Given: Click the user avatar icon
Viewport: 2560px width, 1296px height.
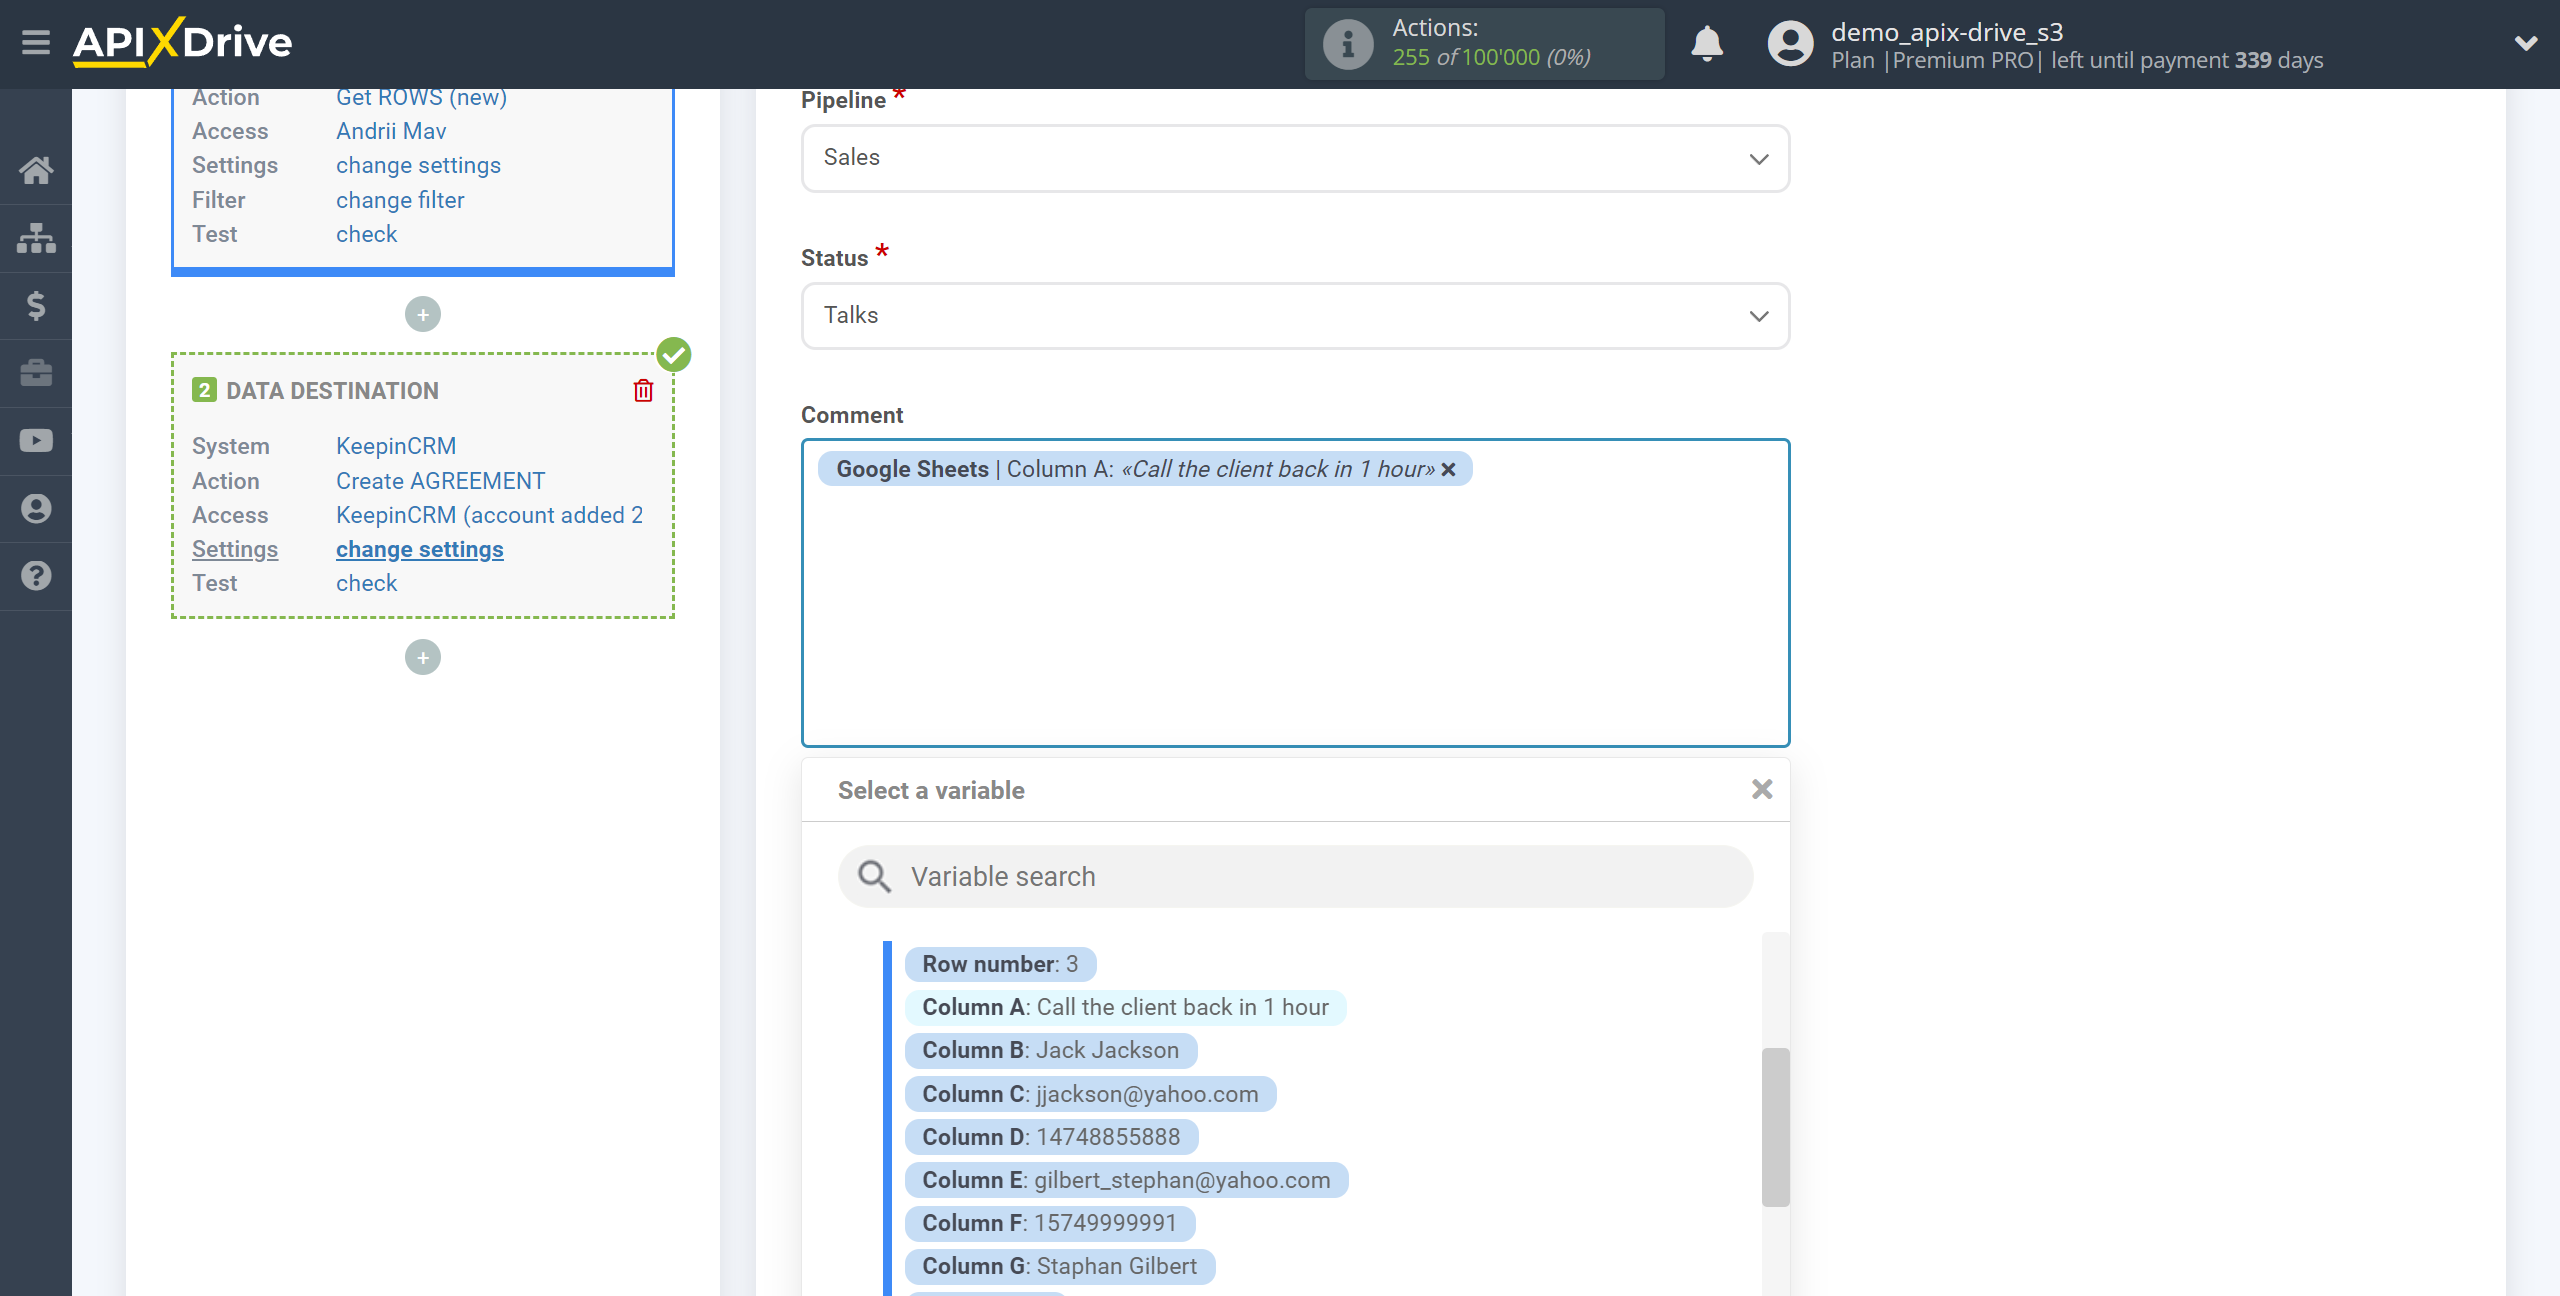Looking at the screenshot, I should point(1790,44).
